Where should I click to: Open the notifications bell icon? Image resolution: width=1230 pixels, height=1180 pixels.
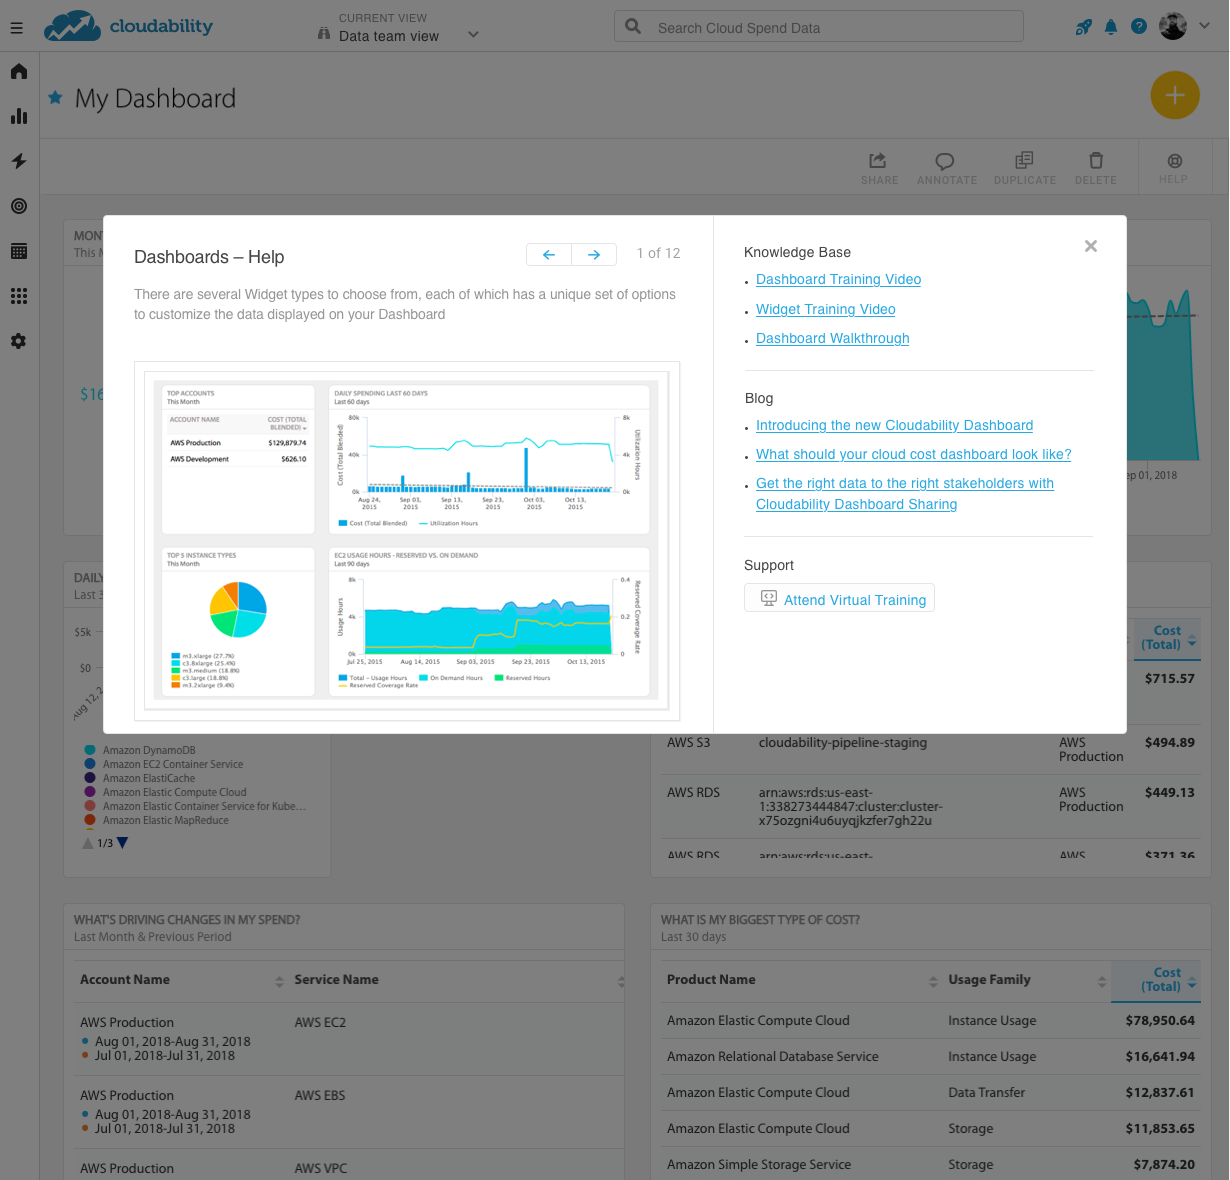coord(1111,27)
